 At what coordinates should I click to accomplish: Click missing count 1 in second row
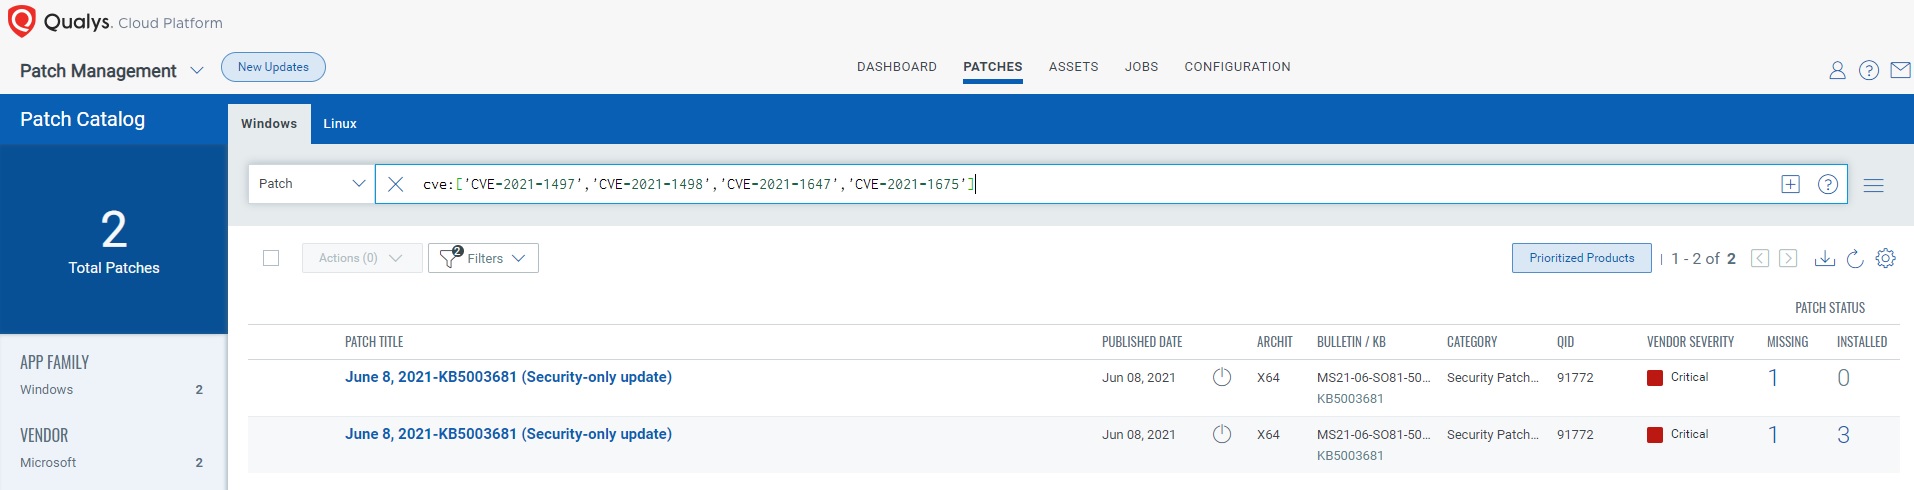pos(1773,435)
